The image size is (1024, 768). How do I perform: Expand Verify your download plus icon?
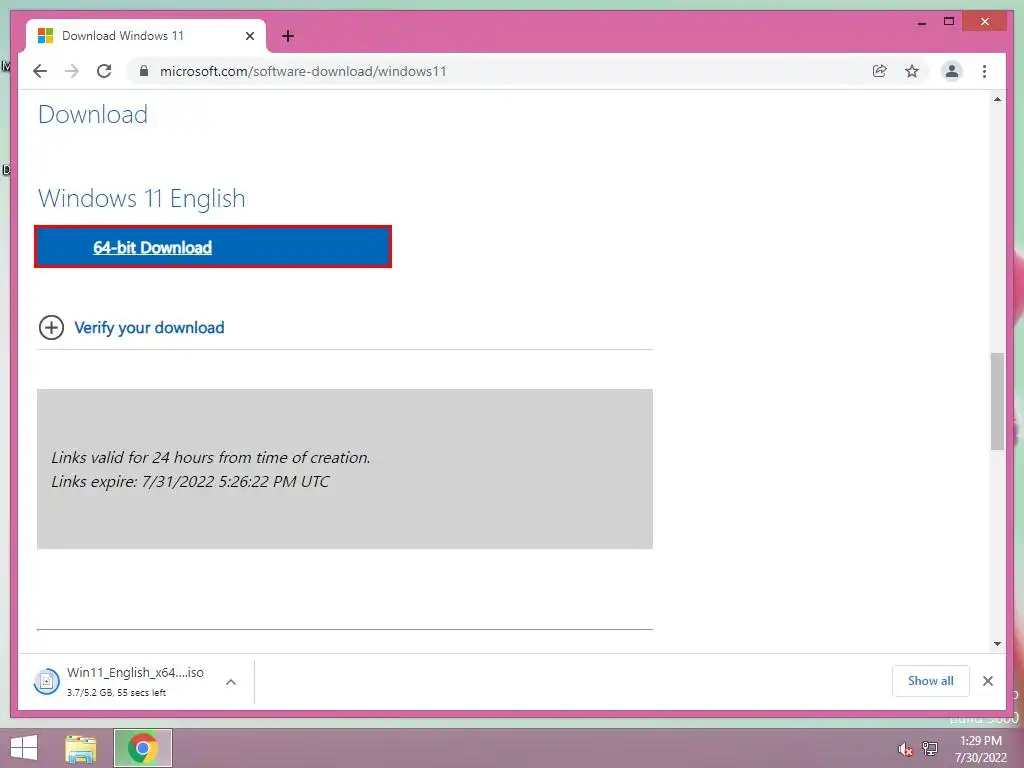coord(52,328)
